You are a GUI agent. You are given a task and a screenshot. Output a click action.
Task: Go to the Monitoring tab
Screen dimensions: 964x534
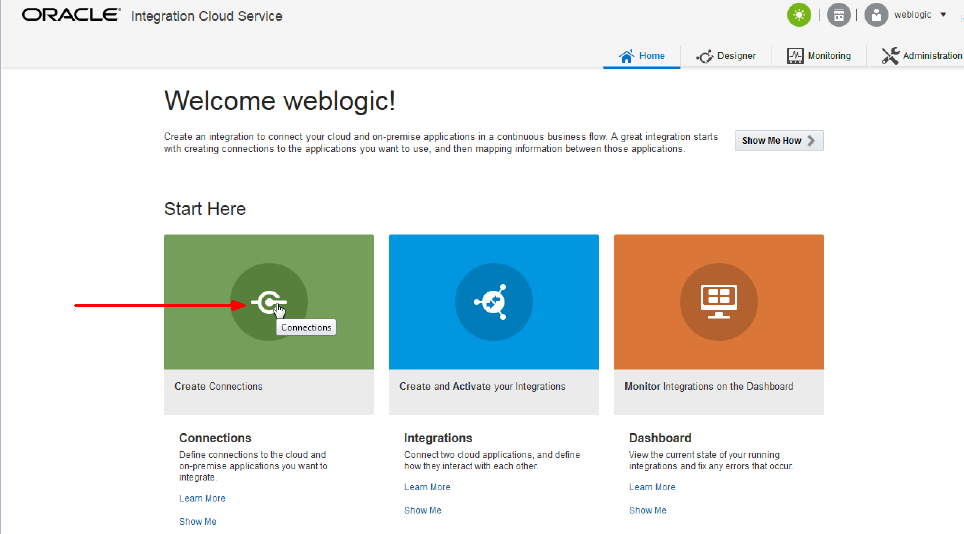click(x=819, y=56)
